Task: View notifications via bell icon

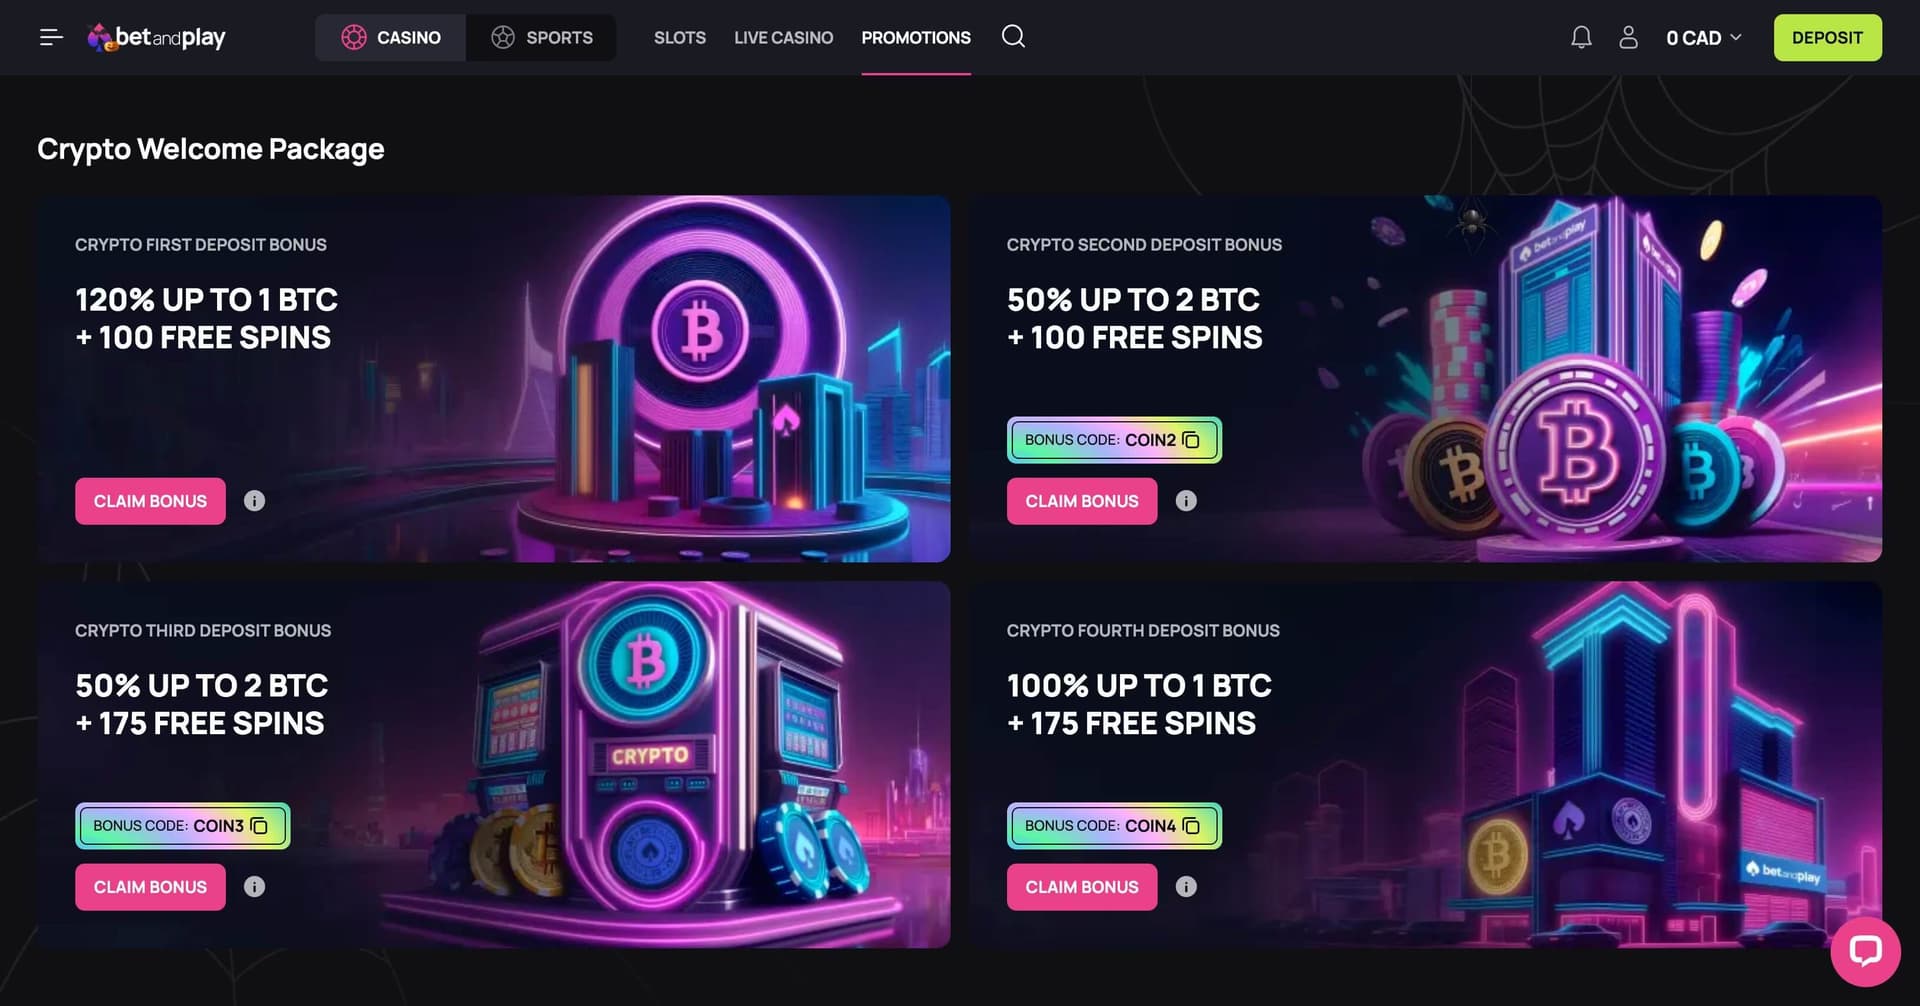Action: point(1581,38)
